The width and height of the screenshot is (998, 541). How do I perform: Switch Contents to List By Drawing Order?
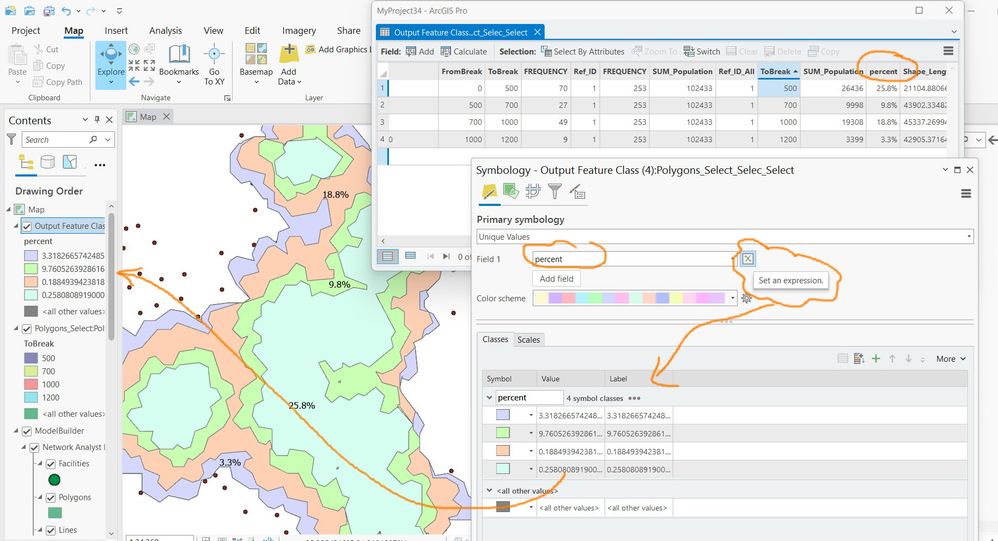26,162
